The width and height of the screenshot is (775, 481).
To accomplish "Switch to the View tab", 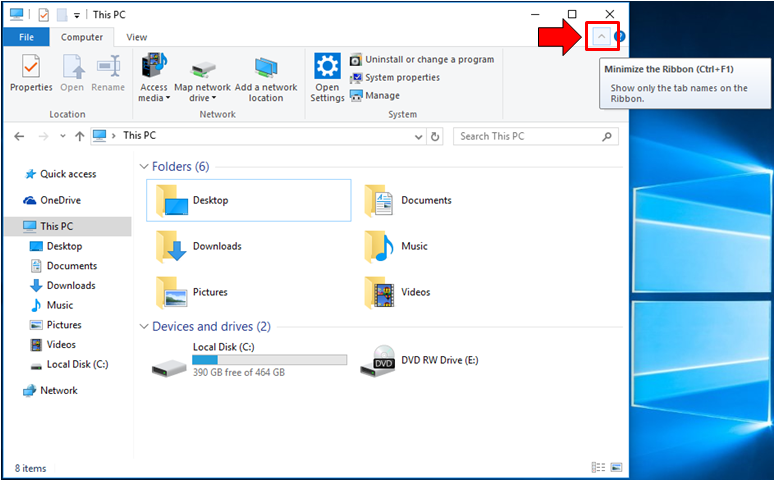I will 137,37.
